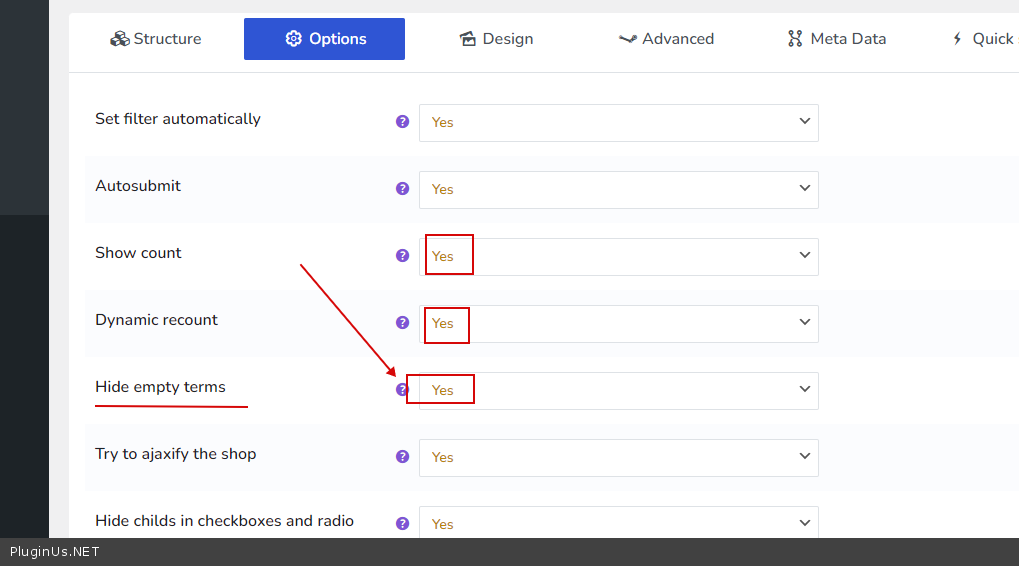The image size is (1019, 566).
Task: Open the Hide empty terms dropdown
Action: [x=618, y=391]
